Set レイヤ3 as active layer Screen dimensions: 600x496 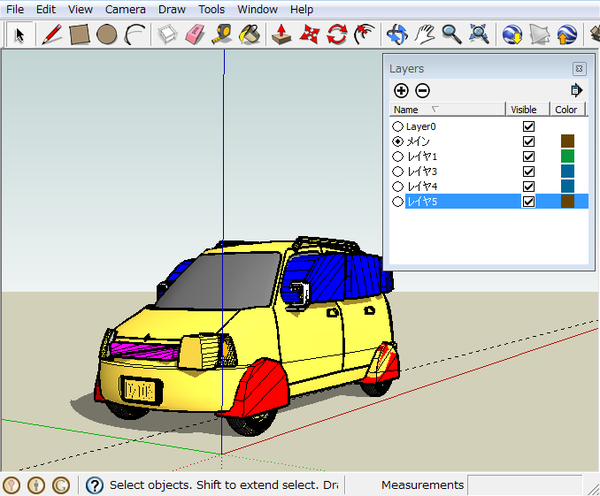398,171
